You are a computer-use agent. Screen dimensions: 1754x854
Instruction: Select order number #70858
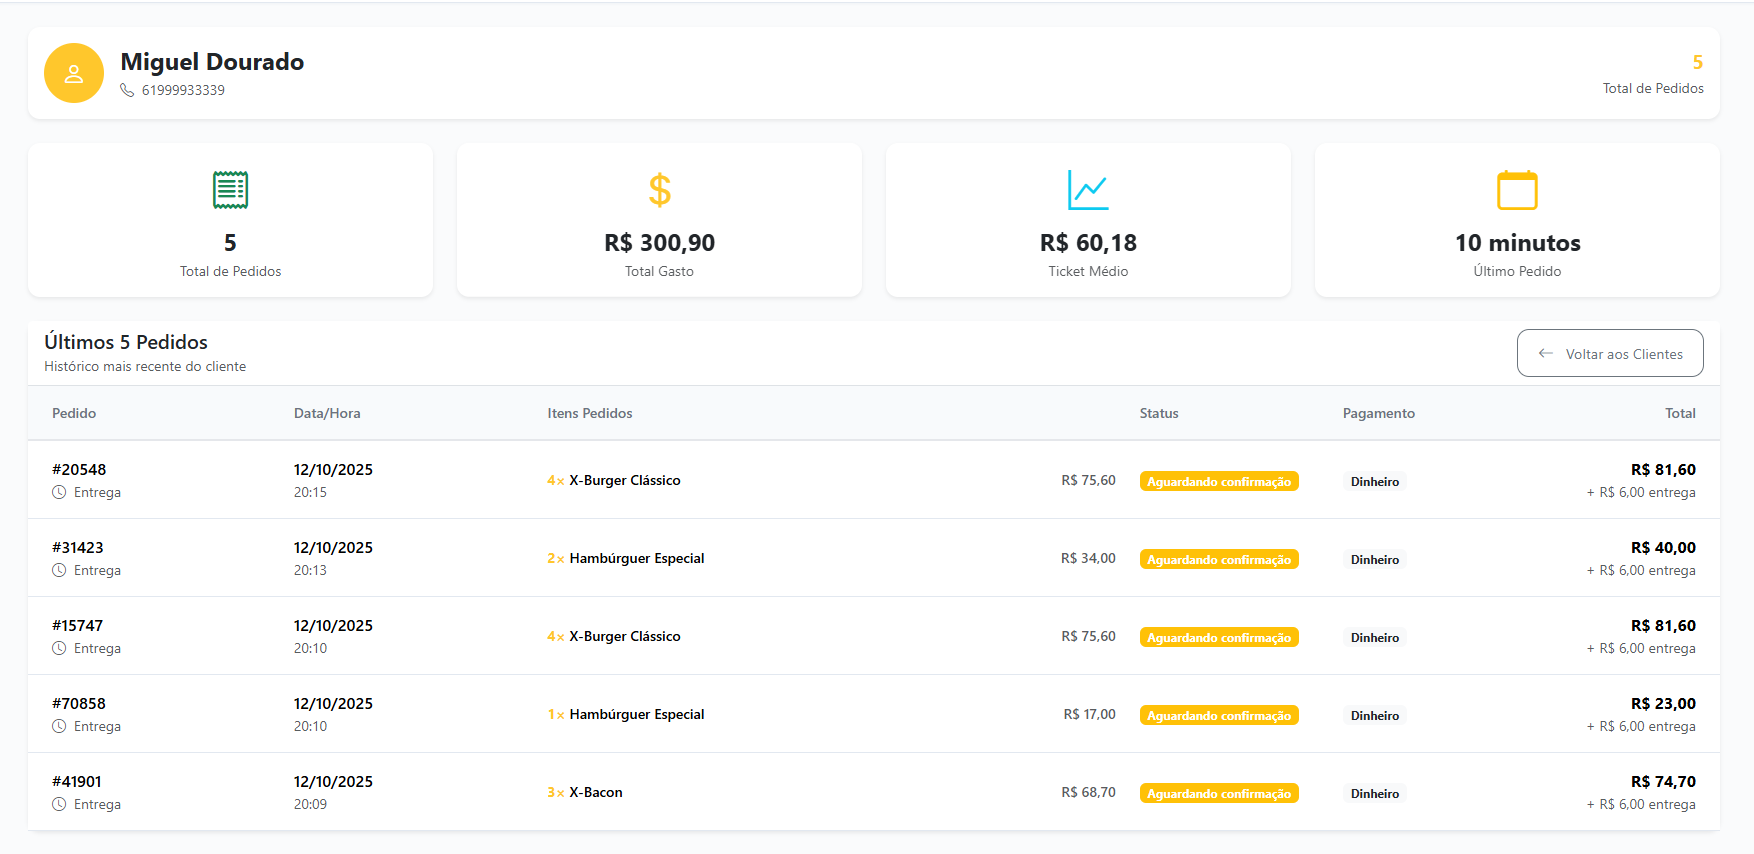click(79, 703)
